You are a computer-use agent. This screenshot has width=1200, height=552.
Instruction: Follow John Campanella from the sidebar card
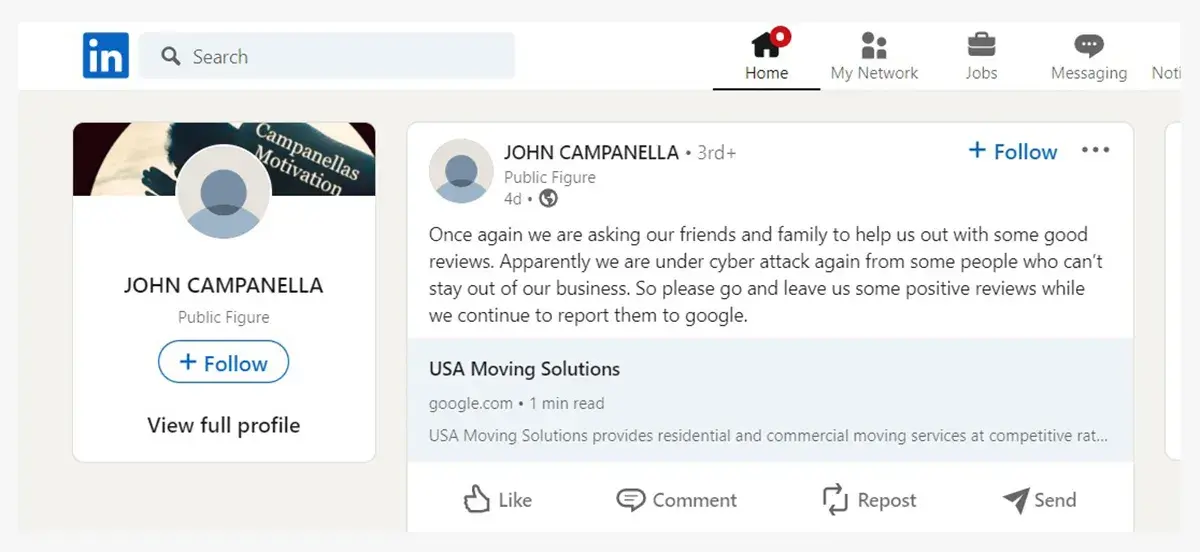pos(223,363)
